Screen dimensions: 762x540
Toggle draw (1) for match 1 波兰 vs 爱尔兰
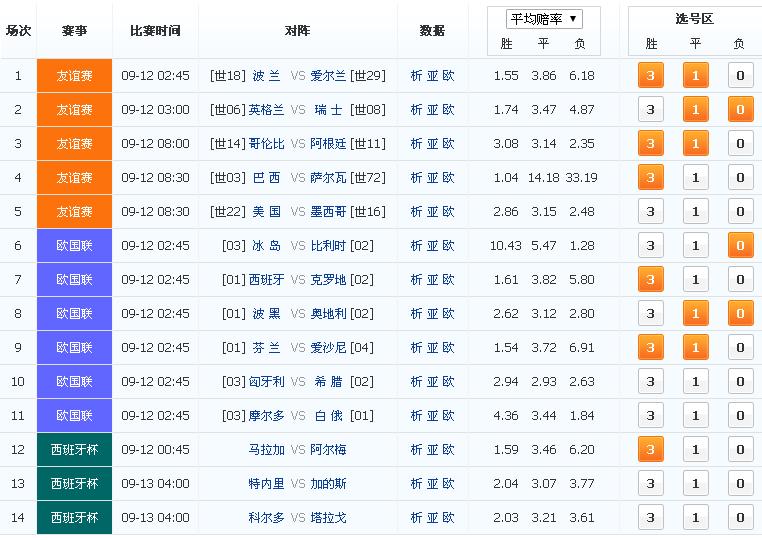[x=695, y=75]
